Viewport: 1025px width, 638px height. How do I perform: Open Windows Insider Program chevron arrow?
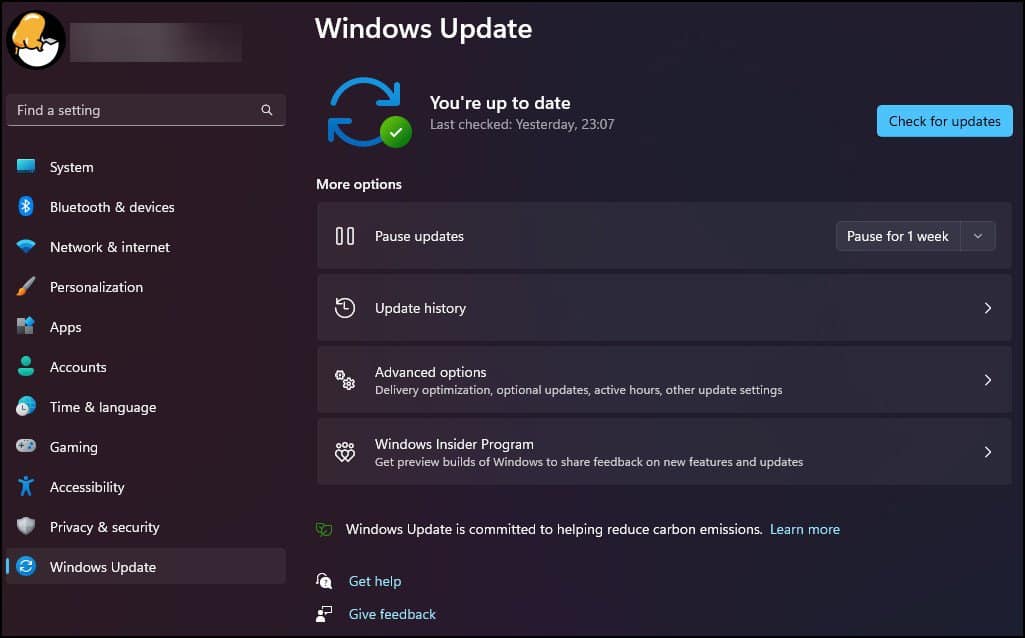pyautogui.click(x=988, y=452)
